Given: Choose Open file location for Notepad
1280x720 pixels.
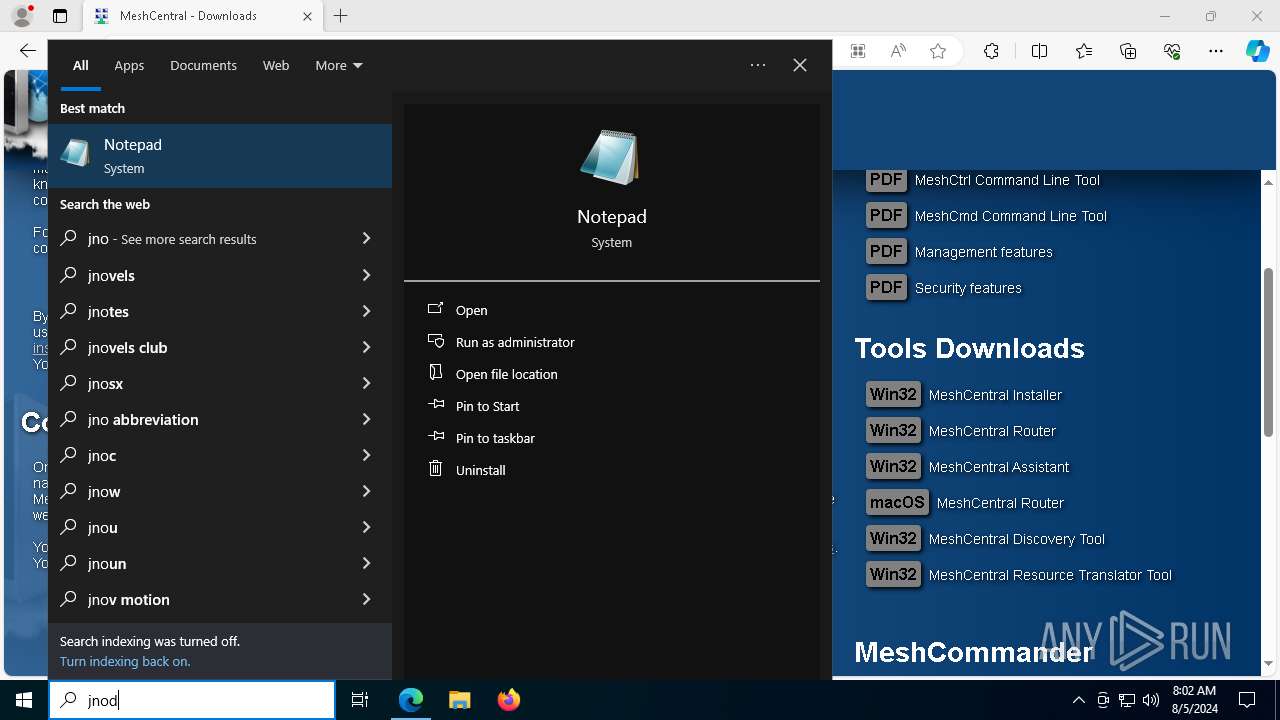Looking at the screenshot, I should [507, 374].
